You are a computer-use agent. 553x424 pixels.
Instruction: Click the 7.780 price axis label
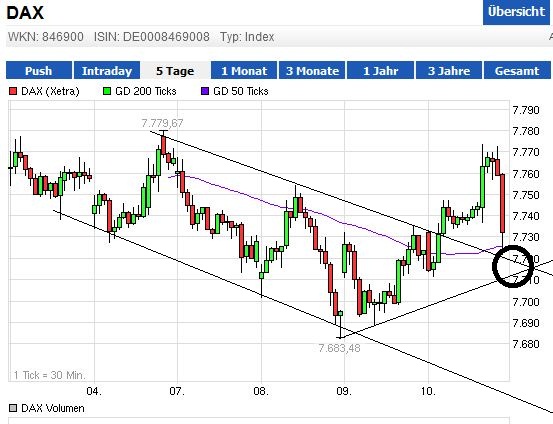click(x=526, y=131)
